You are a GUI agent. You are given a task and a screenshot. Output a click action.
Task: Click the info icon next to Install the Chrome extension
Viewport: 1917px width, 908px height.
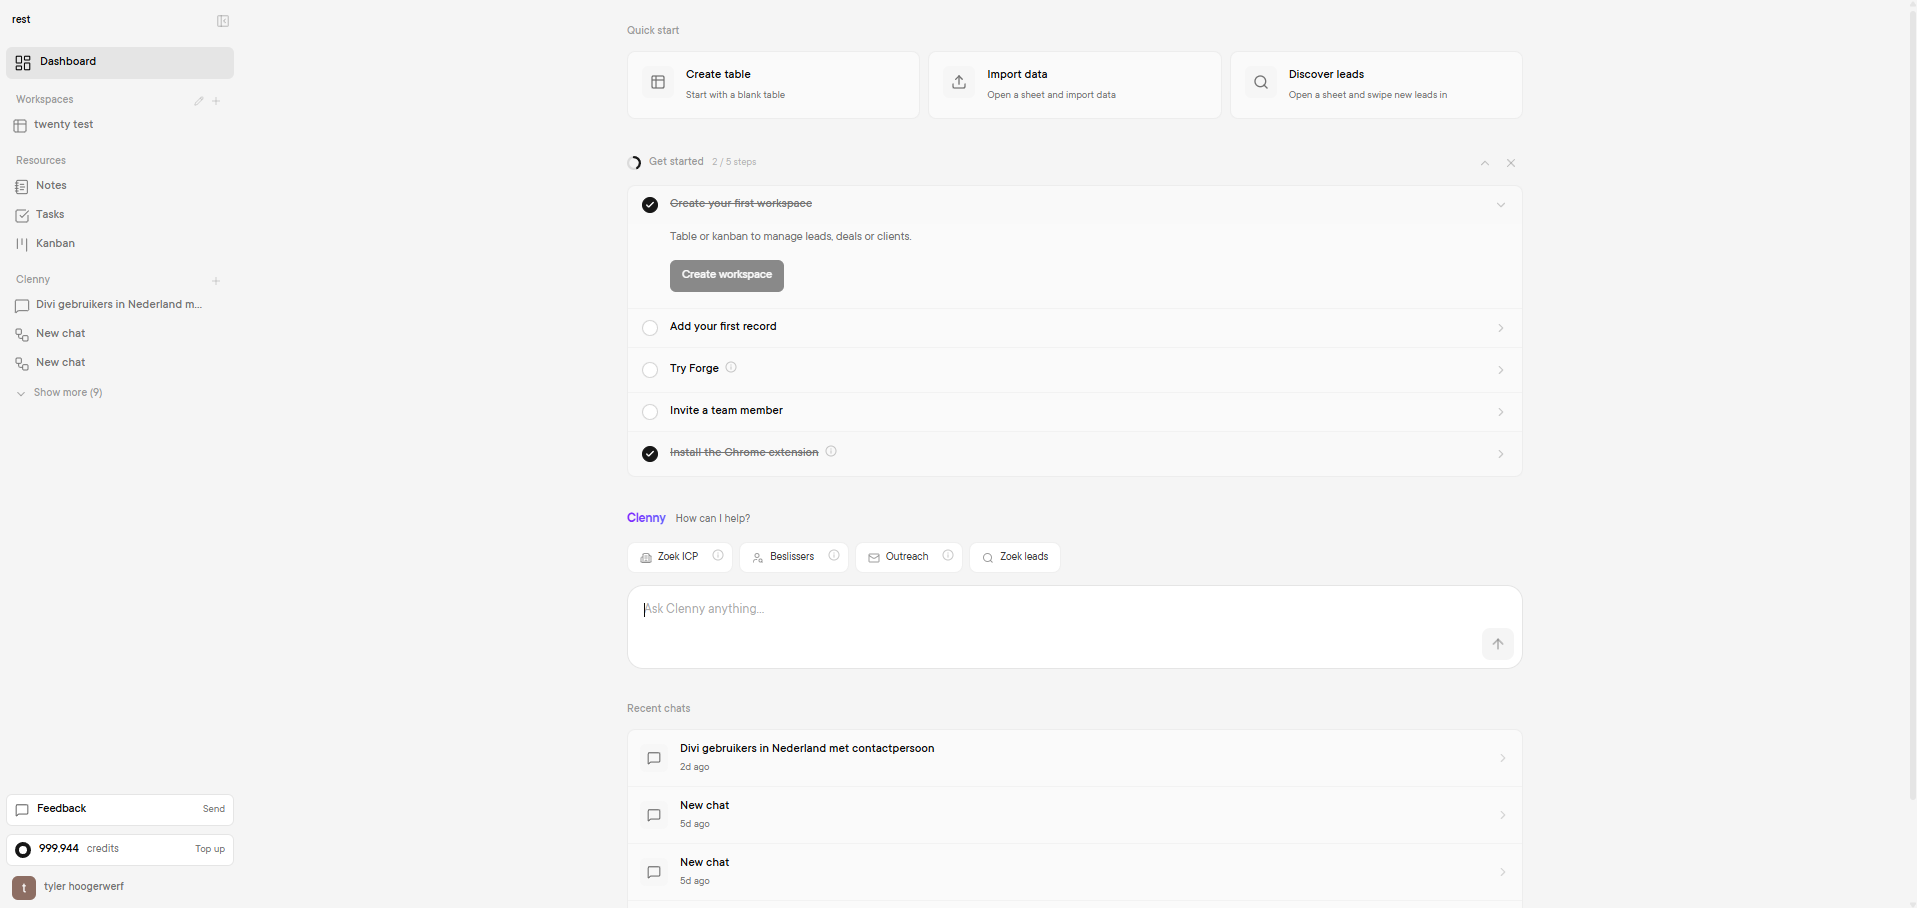pos(831,452)
